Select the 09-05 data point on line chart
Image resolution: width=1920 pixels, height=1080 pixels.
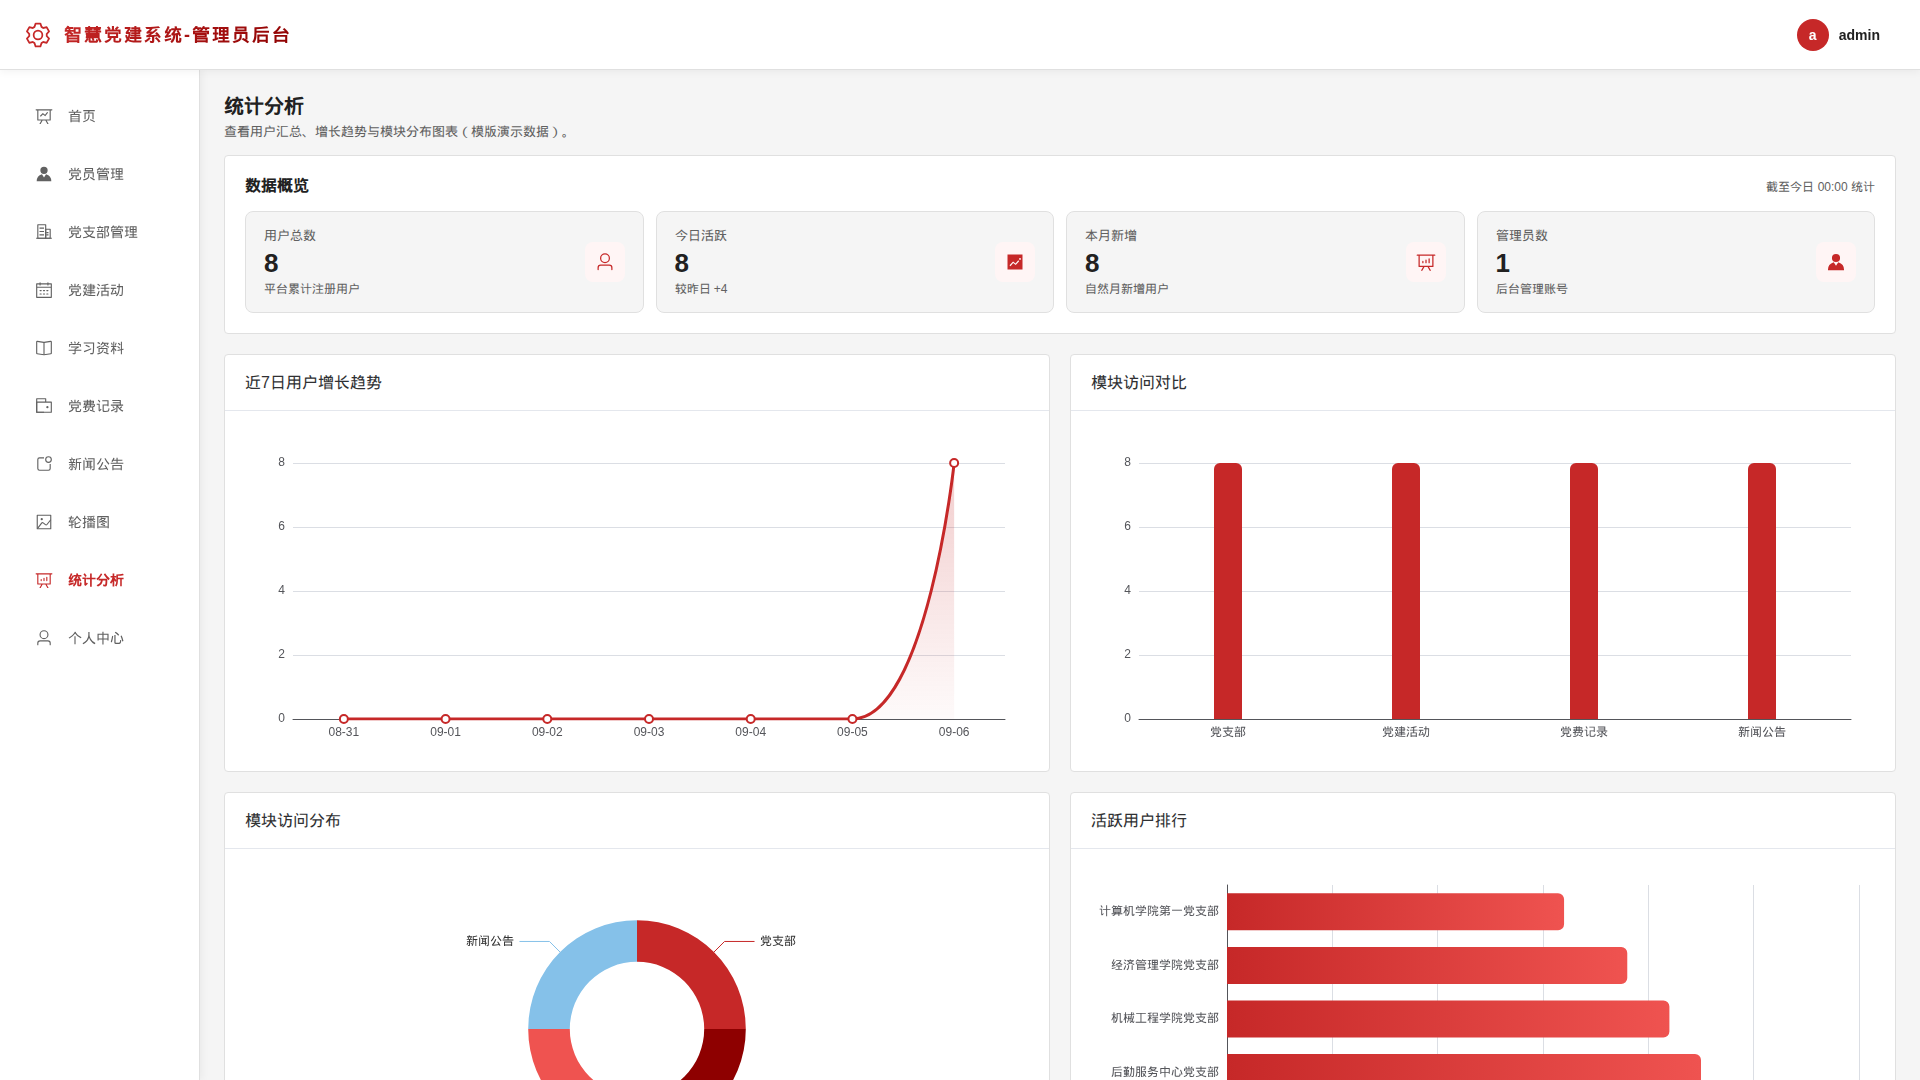click(852, 719)
